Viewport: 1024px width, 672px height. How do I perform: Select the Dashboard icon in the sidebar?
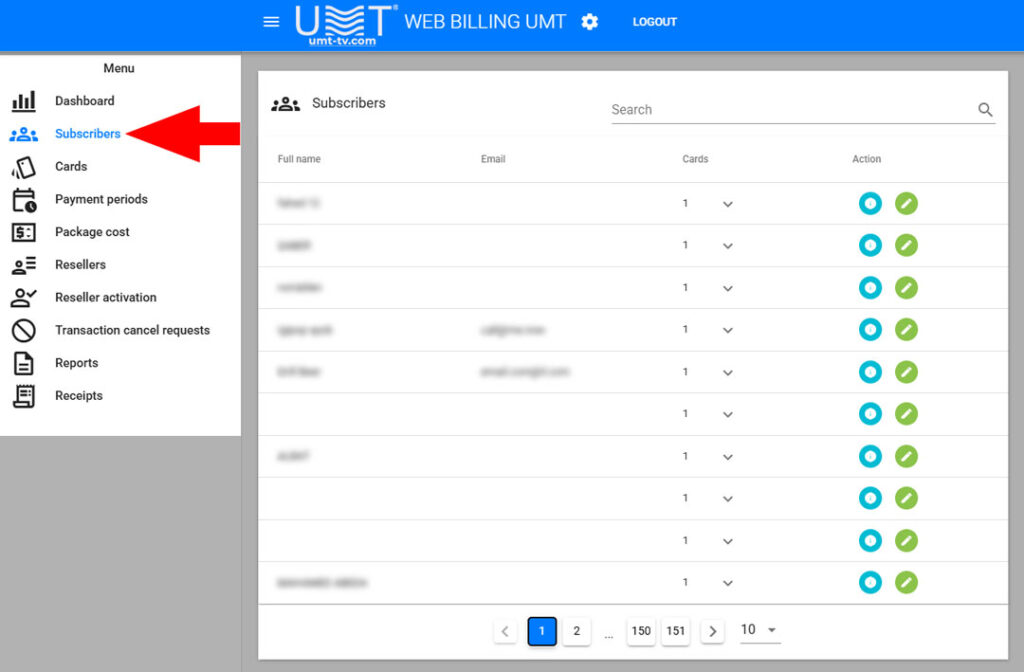[22, 101]
